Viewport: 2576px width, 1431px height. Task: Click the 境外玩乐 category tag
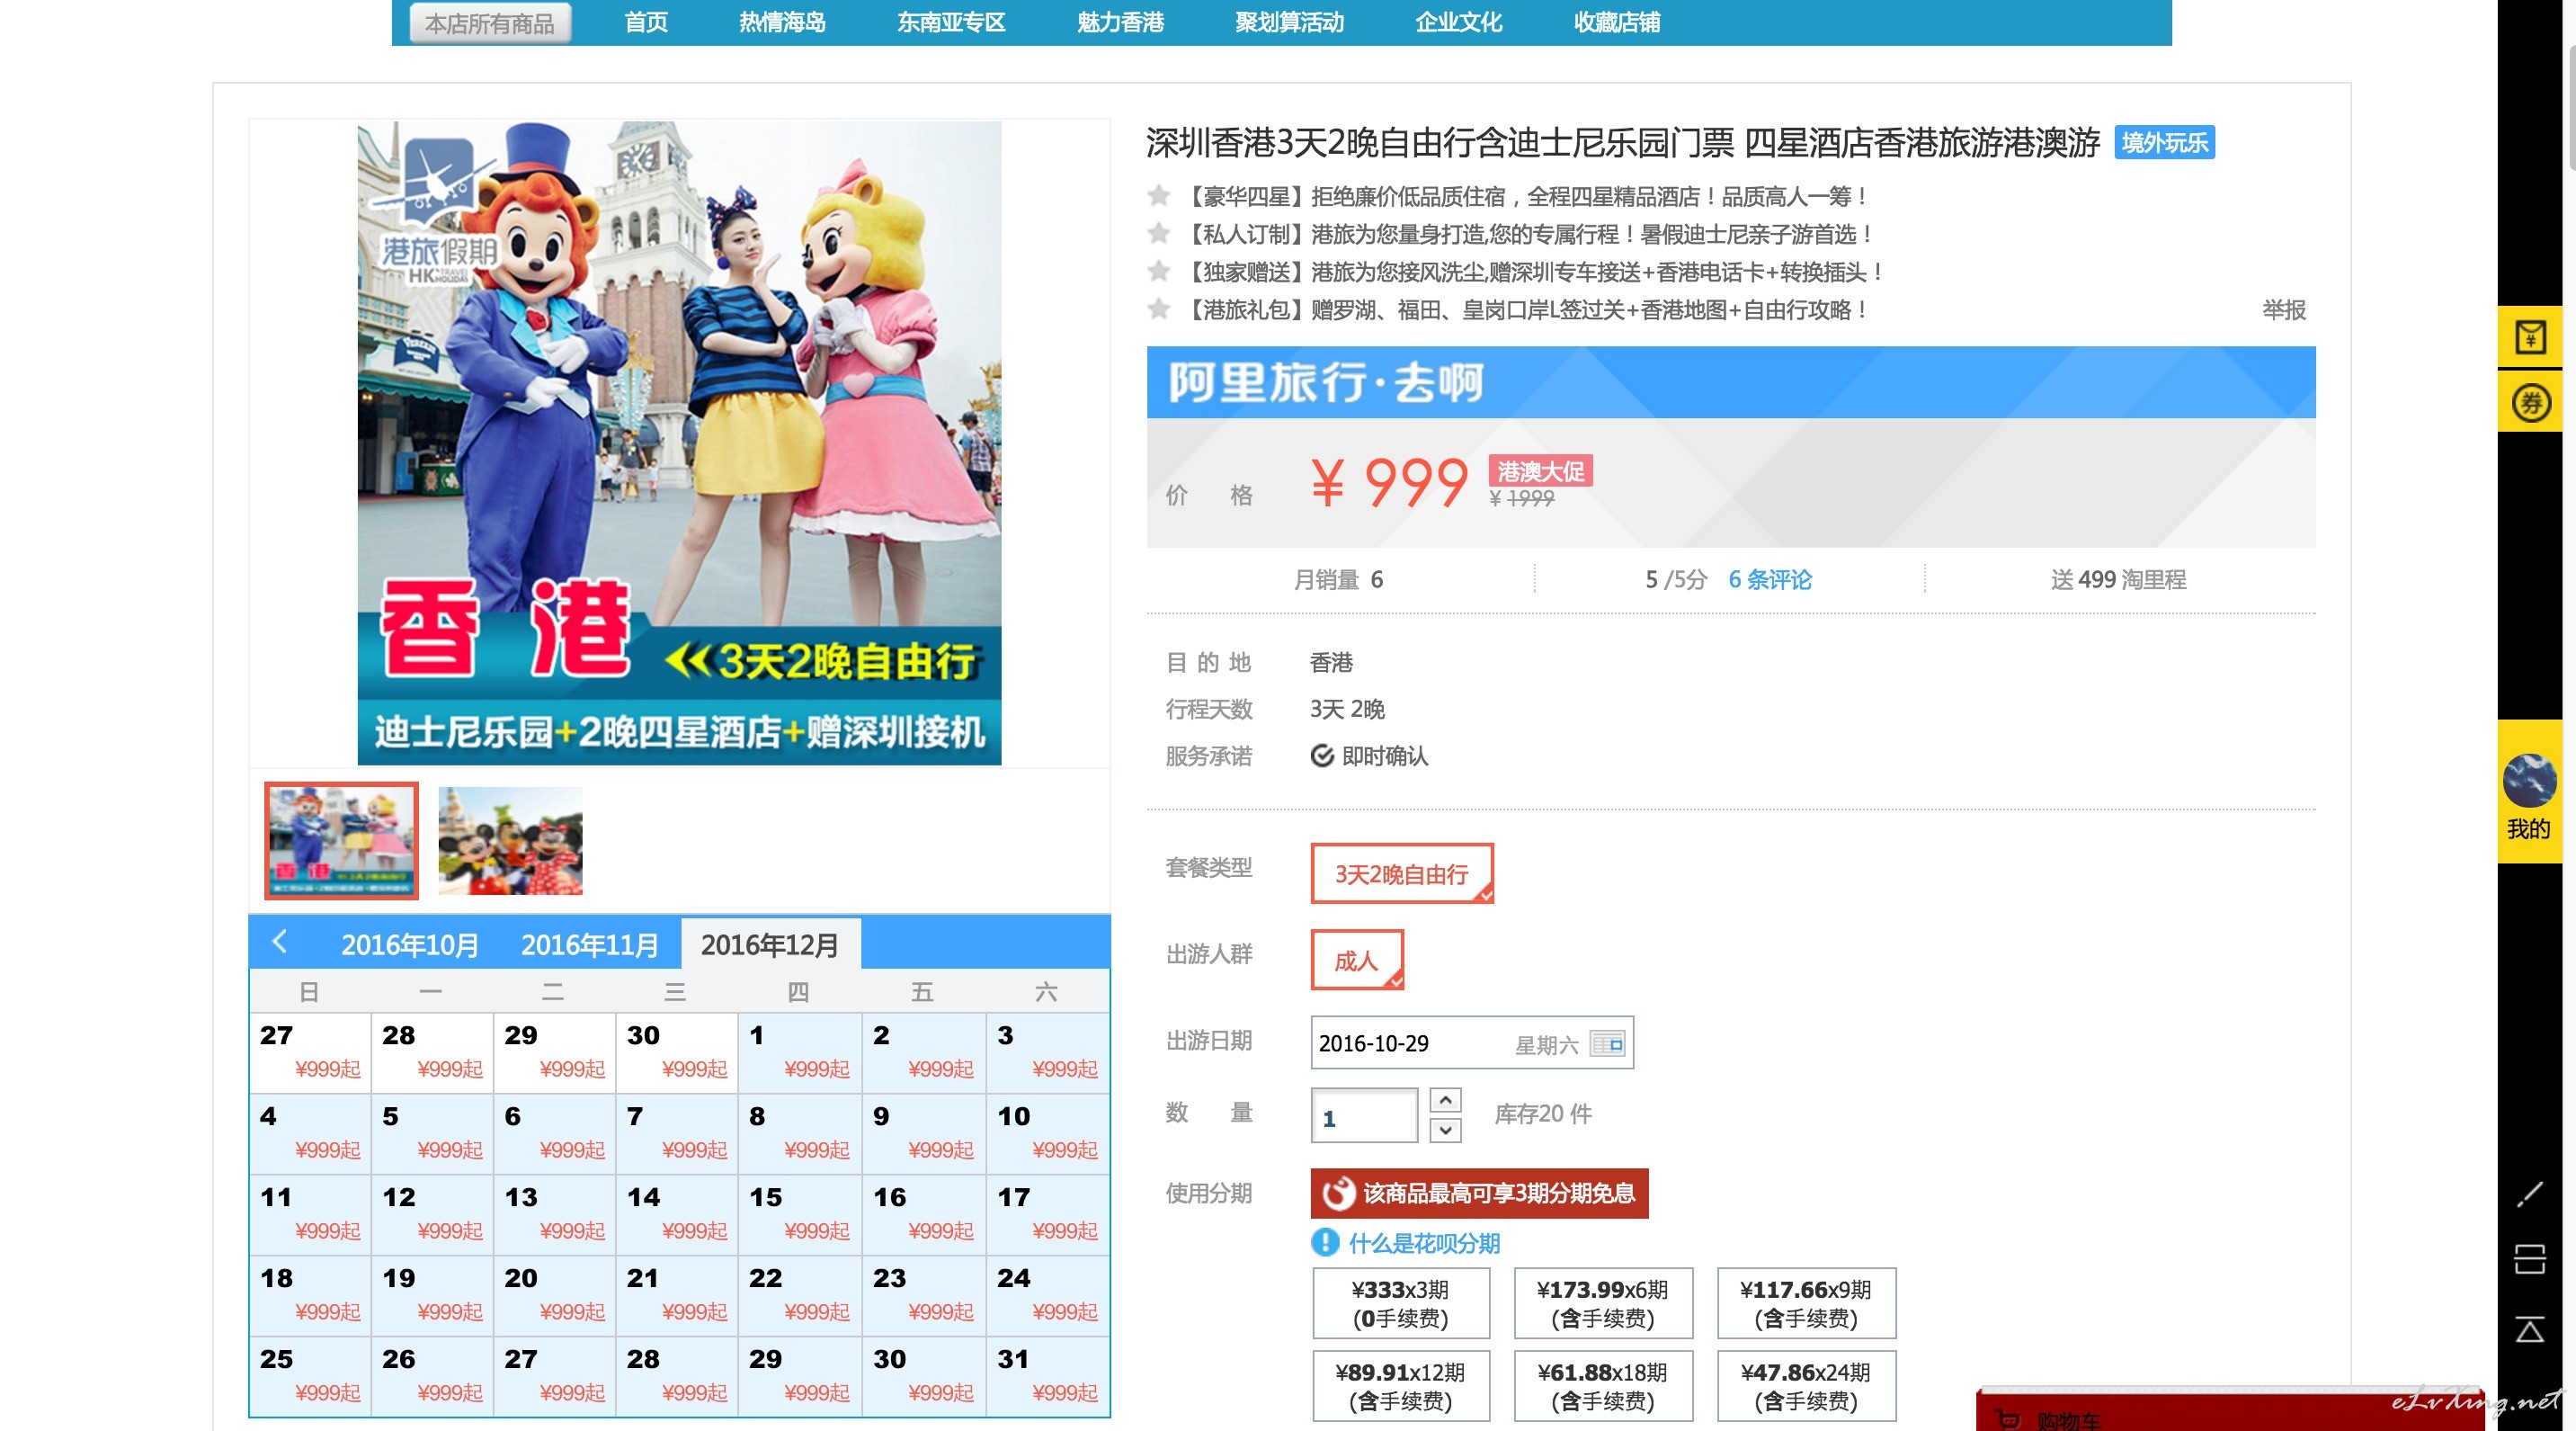[2164, 143]
